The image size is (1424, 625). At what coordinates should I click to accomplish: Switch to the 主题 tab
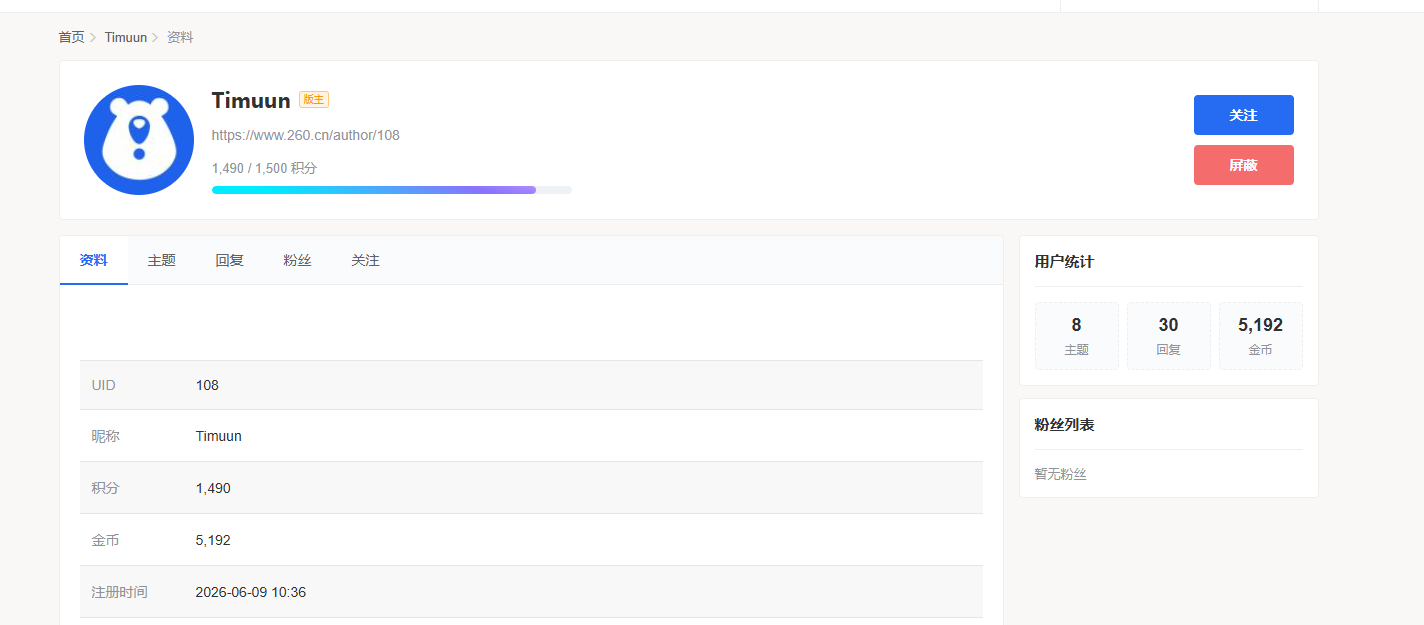(x=162, y=260)
